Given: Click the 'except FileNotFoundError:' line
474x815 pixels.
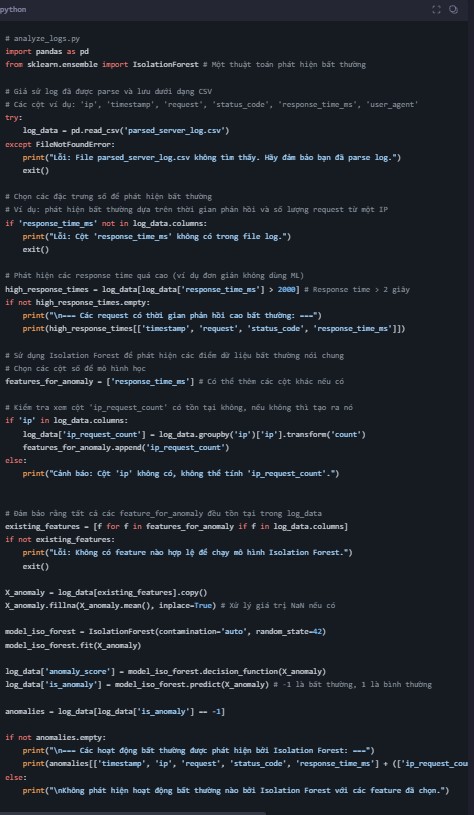Looking at the screenshot, I should 60,144.
